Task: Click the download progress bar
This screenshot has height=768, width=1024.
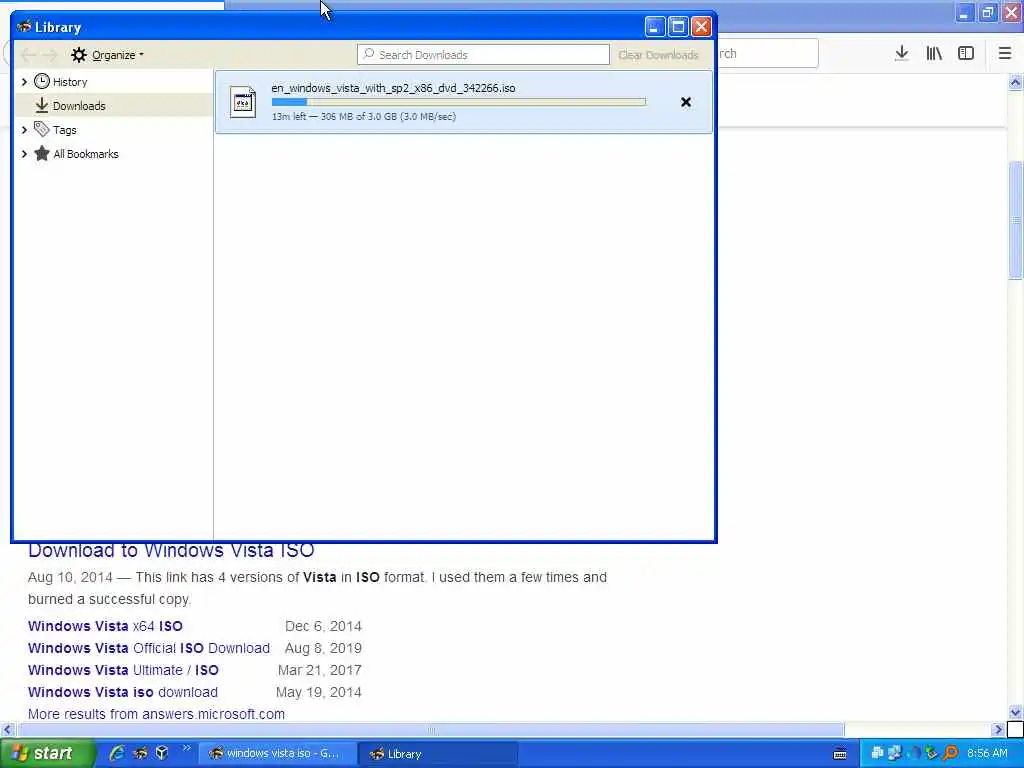Action: (x=458, y=102)
